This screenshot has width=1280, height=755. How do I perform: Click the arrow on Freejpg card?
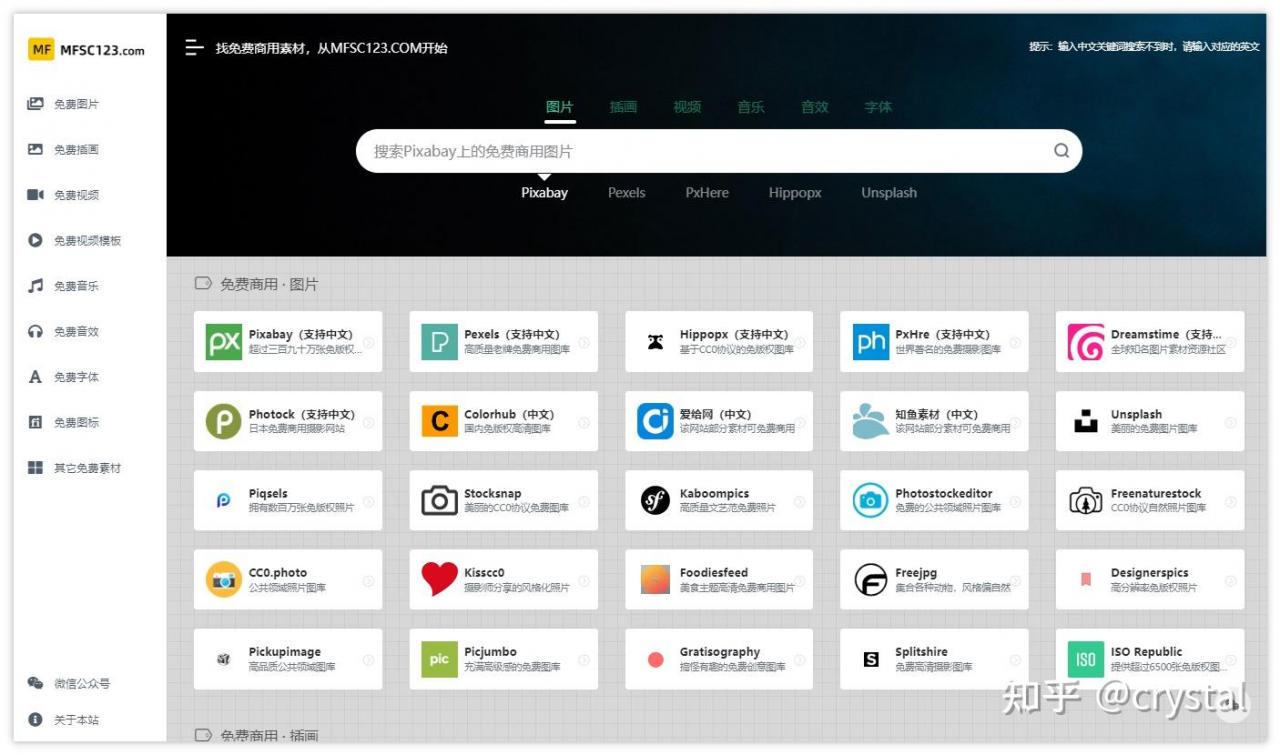1015,580
